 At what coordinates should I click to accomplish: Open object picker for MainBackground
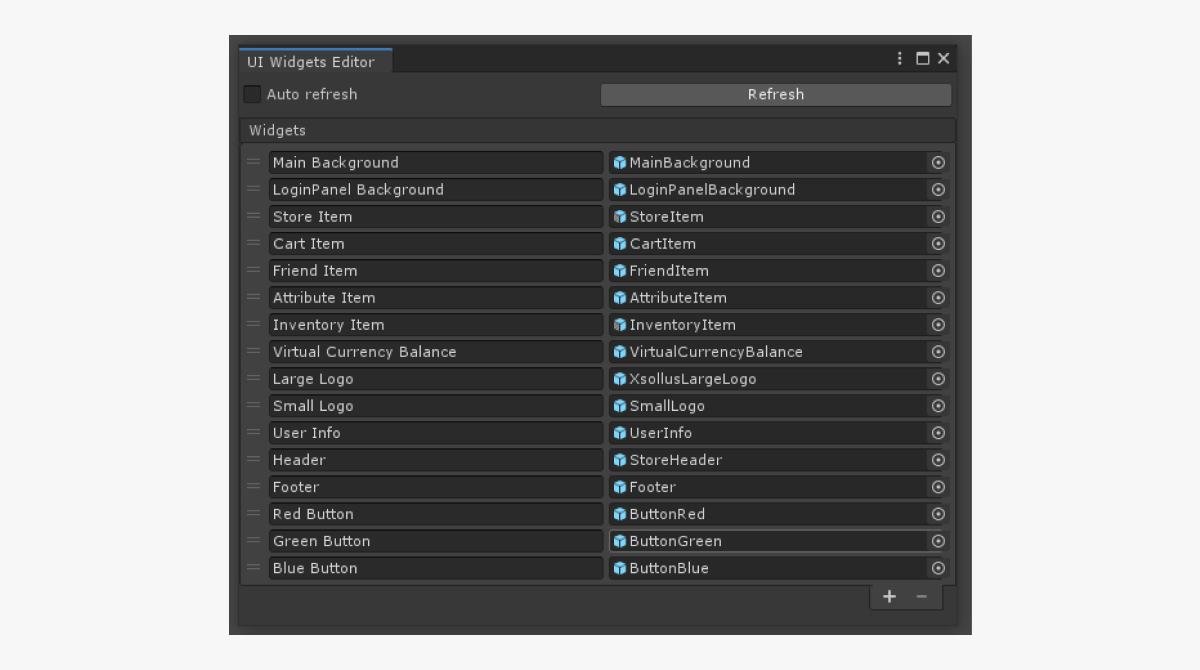coord(938,163)
